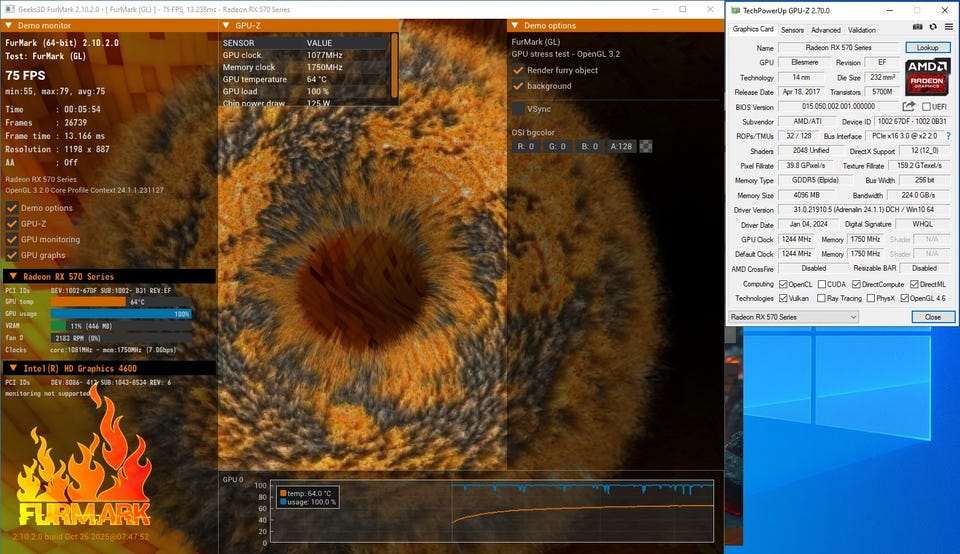
Task: Click BIOS Version value 015.050.002.001.000000
Action: pos(838,107)
